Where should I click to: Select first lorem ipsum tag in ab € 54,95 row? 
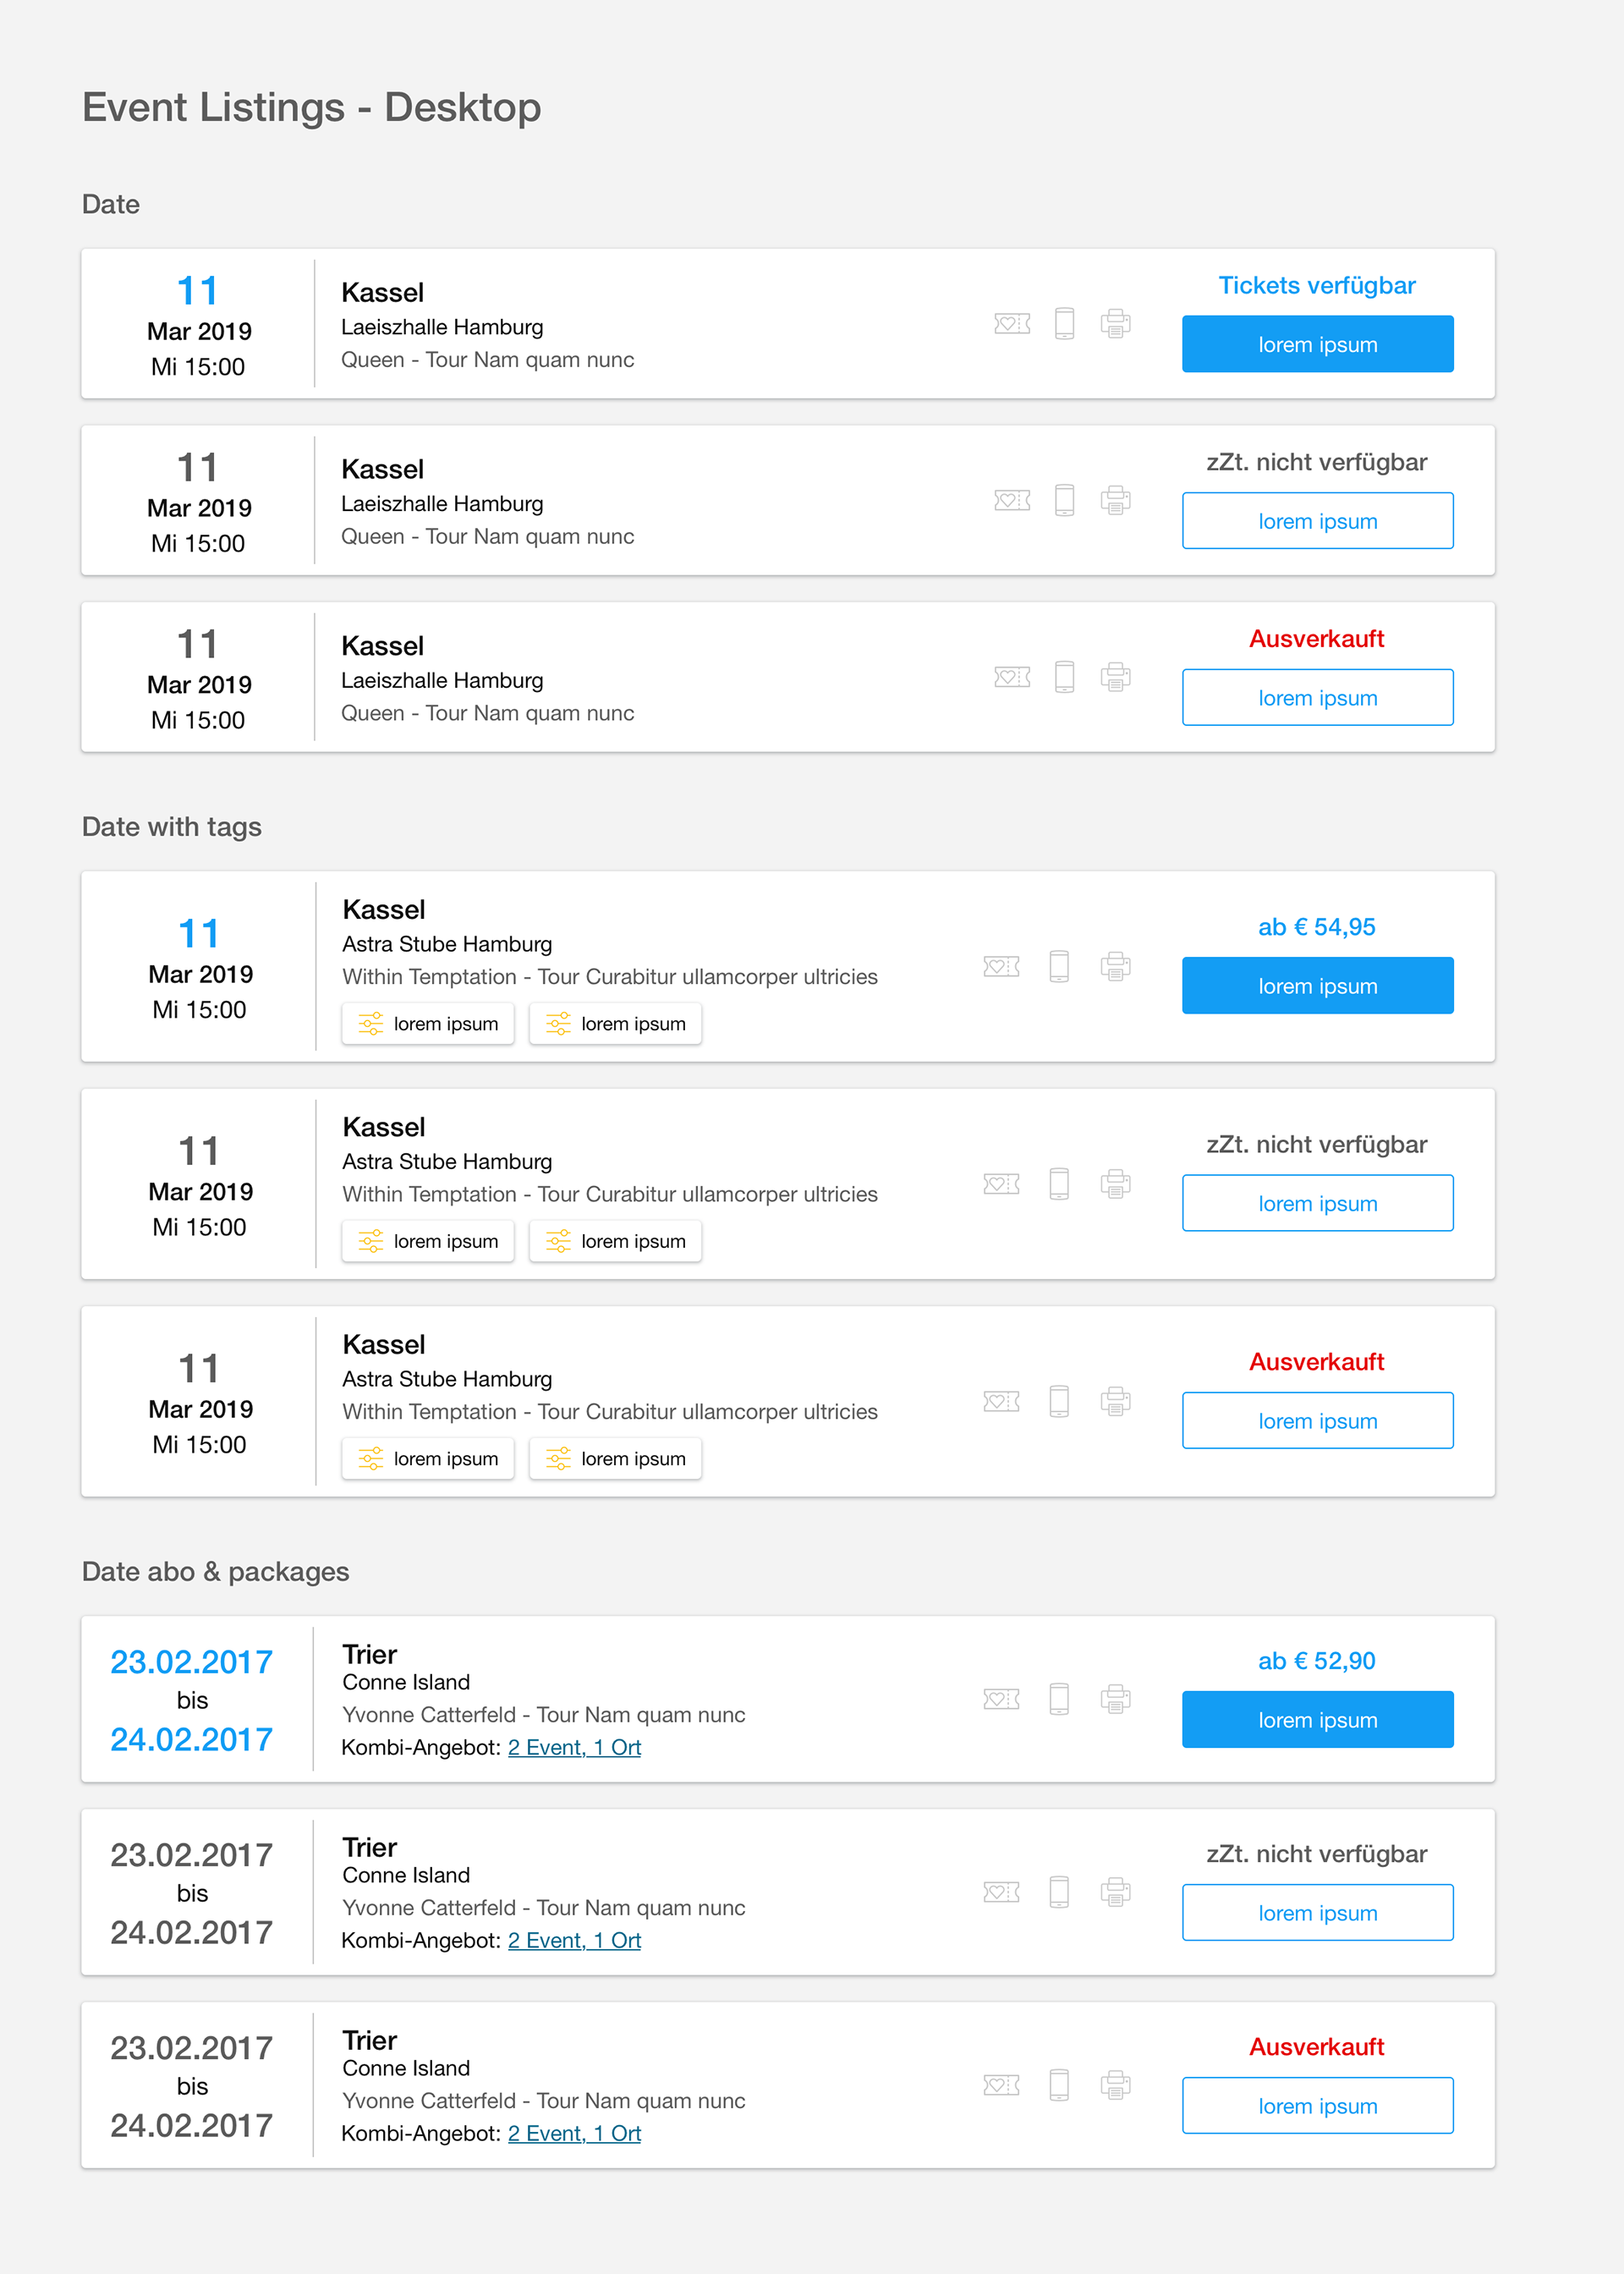pos(428,1024)
